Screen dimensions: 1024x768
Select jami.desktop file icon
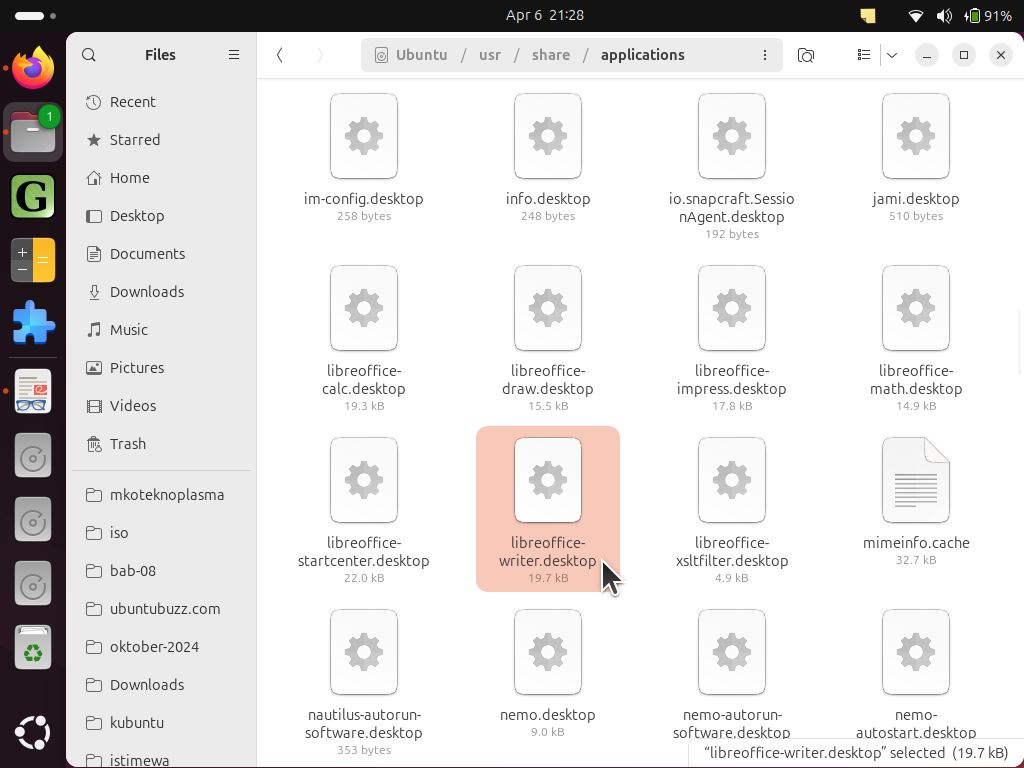click(916, 136)
